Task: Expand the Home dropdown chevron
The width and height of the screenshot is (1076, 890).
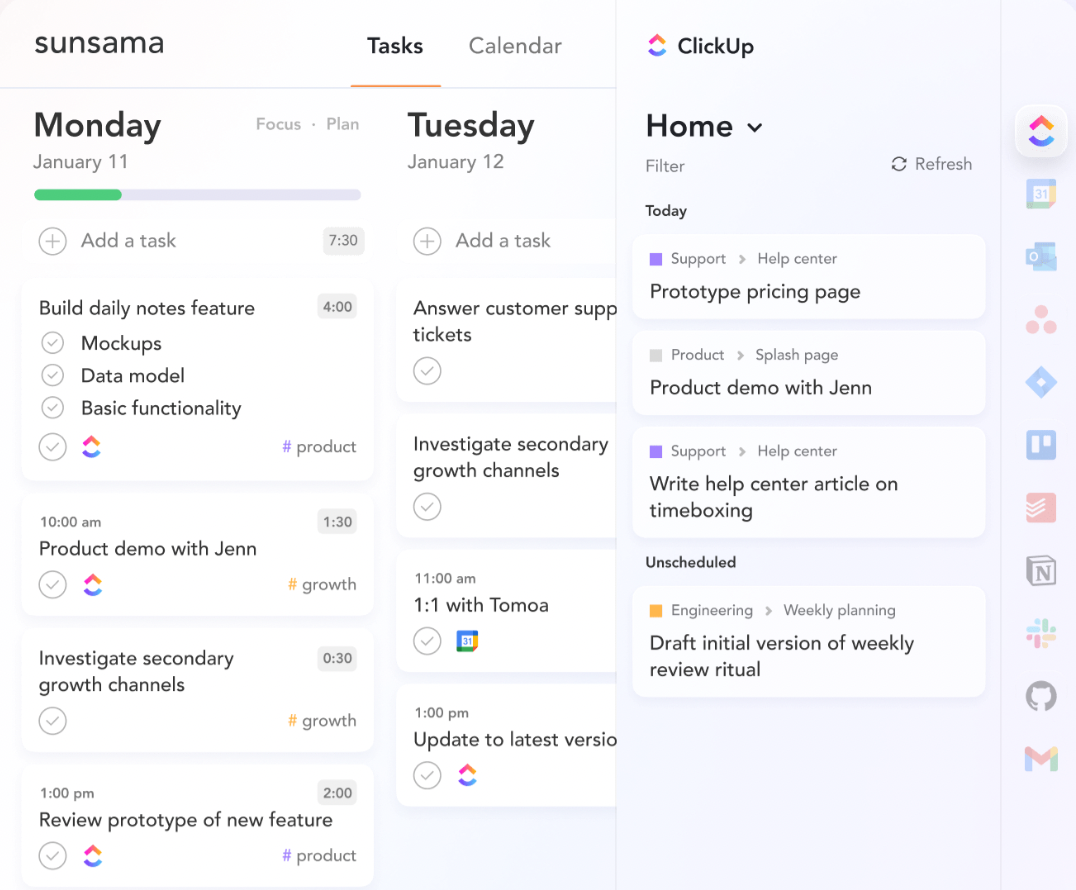Action: click(x=755, y=128)
